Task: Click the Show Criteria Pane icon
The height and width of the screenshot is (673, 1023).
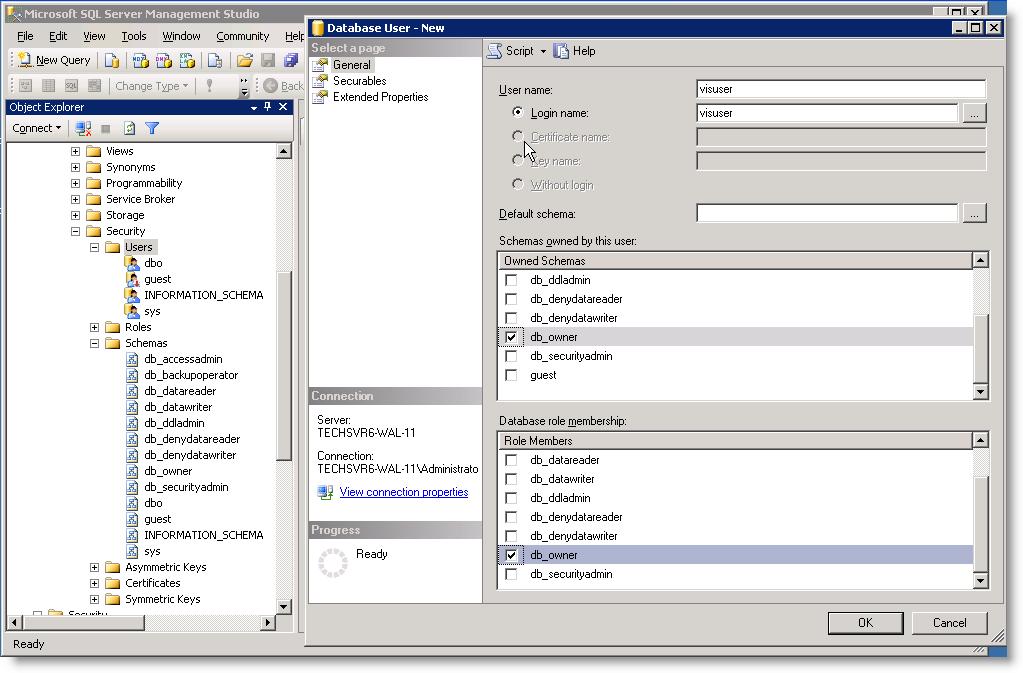Action: tap(48, 85)
